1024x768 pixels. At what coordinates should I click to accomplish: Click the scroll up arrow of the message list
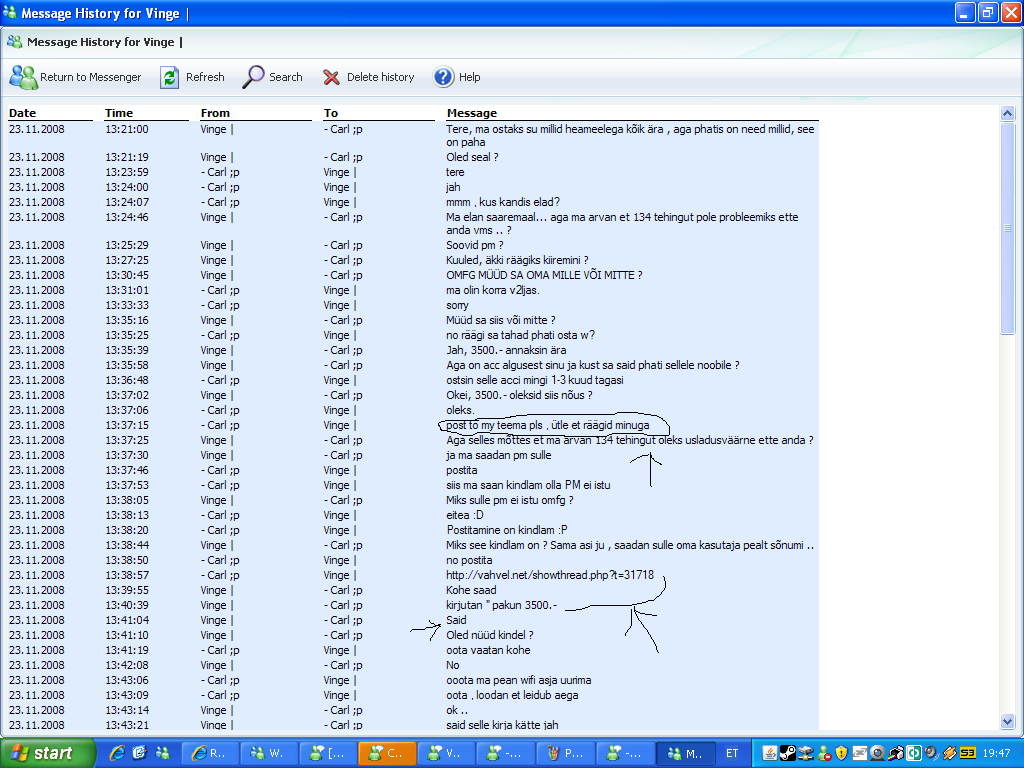[1007, 114]
